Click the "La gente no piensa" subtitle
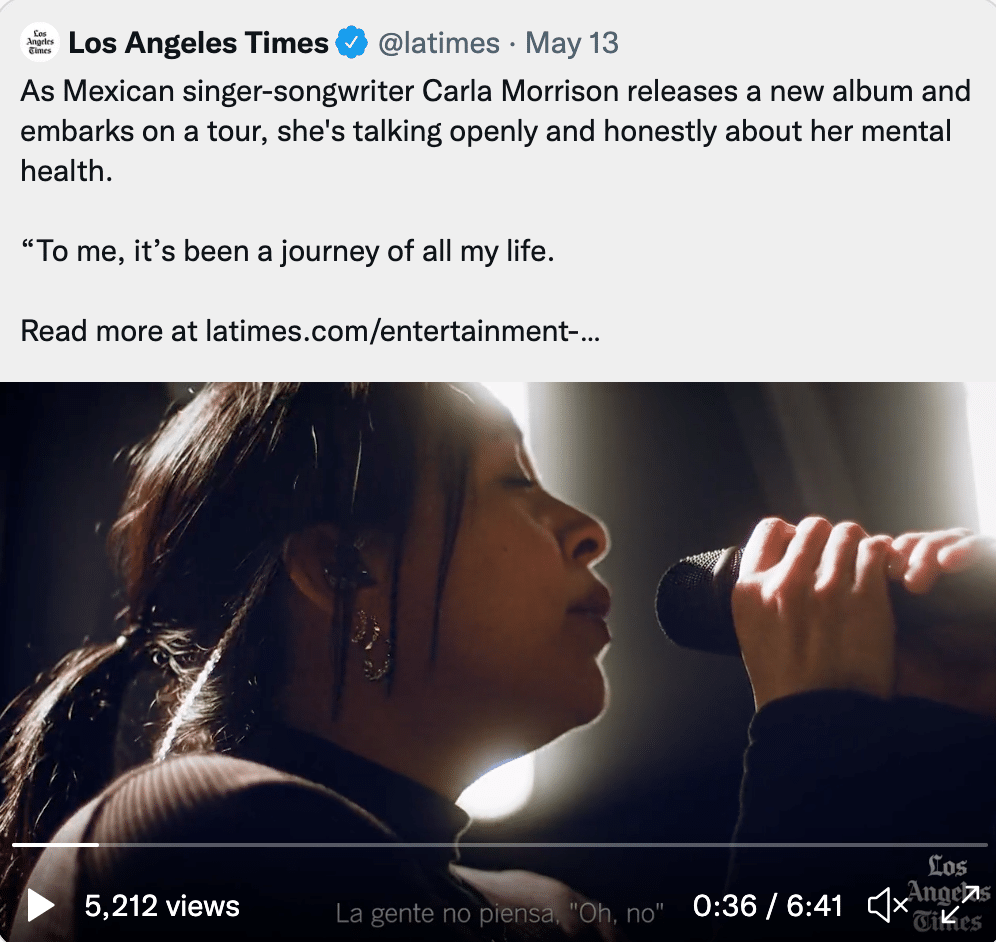 (500, 913)
